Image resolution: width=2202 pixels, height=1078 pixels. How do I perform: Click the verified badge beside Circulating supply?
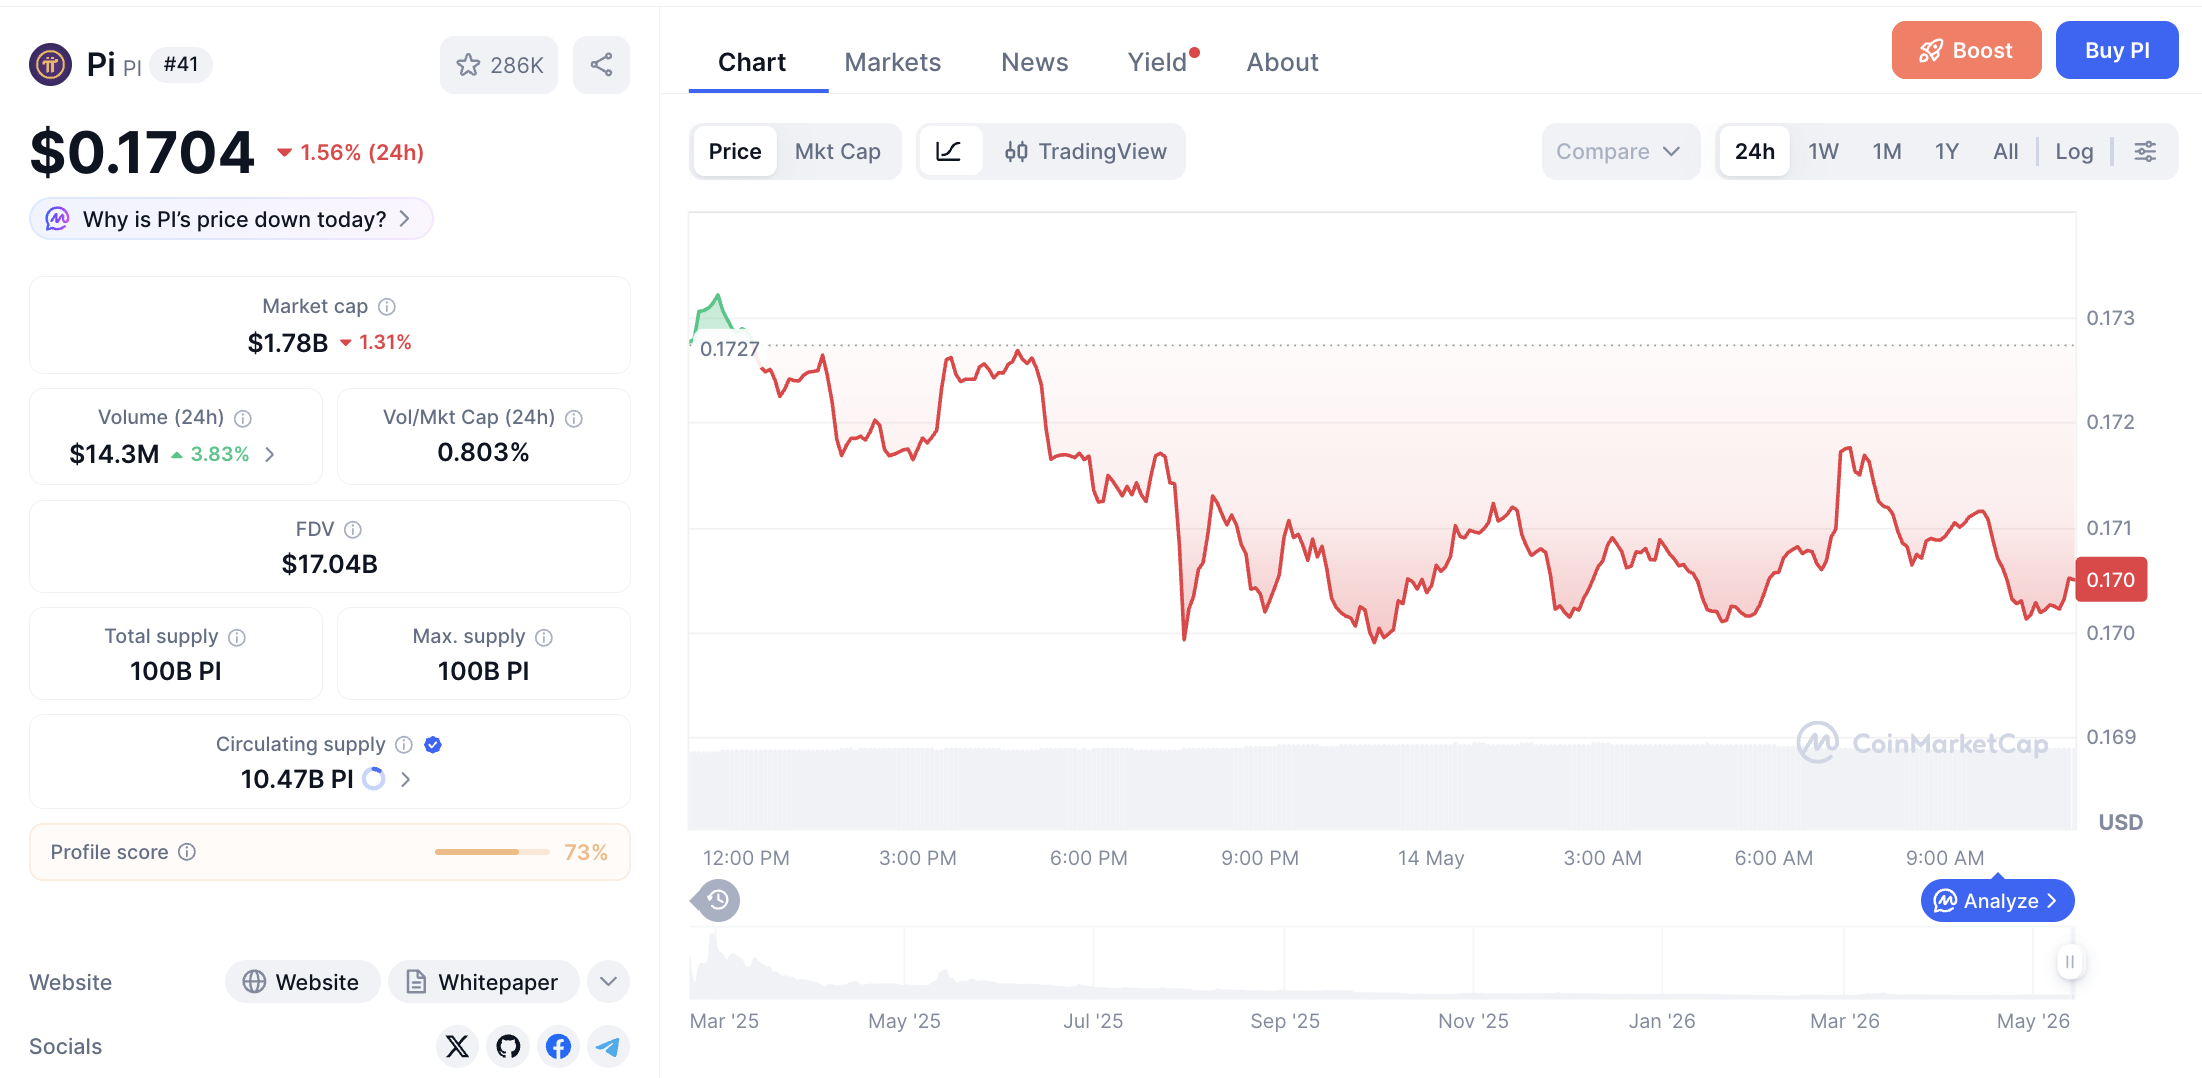coord(433,744)
